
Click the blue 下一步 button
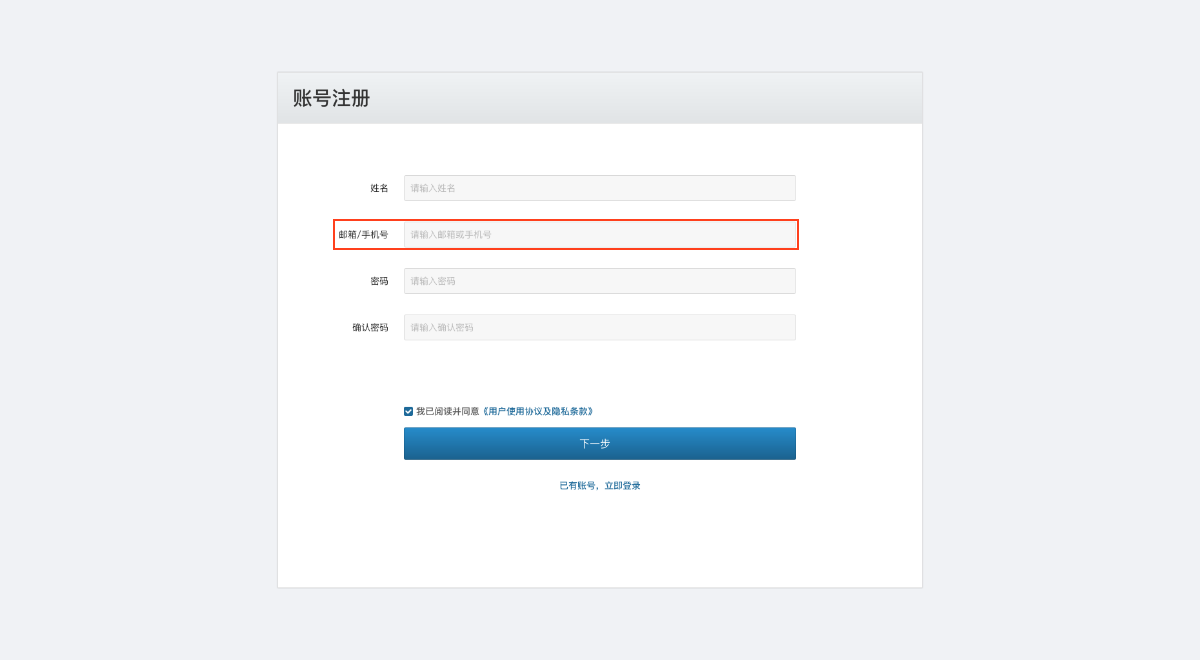600,443
